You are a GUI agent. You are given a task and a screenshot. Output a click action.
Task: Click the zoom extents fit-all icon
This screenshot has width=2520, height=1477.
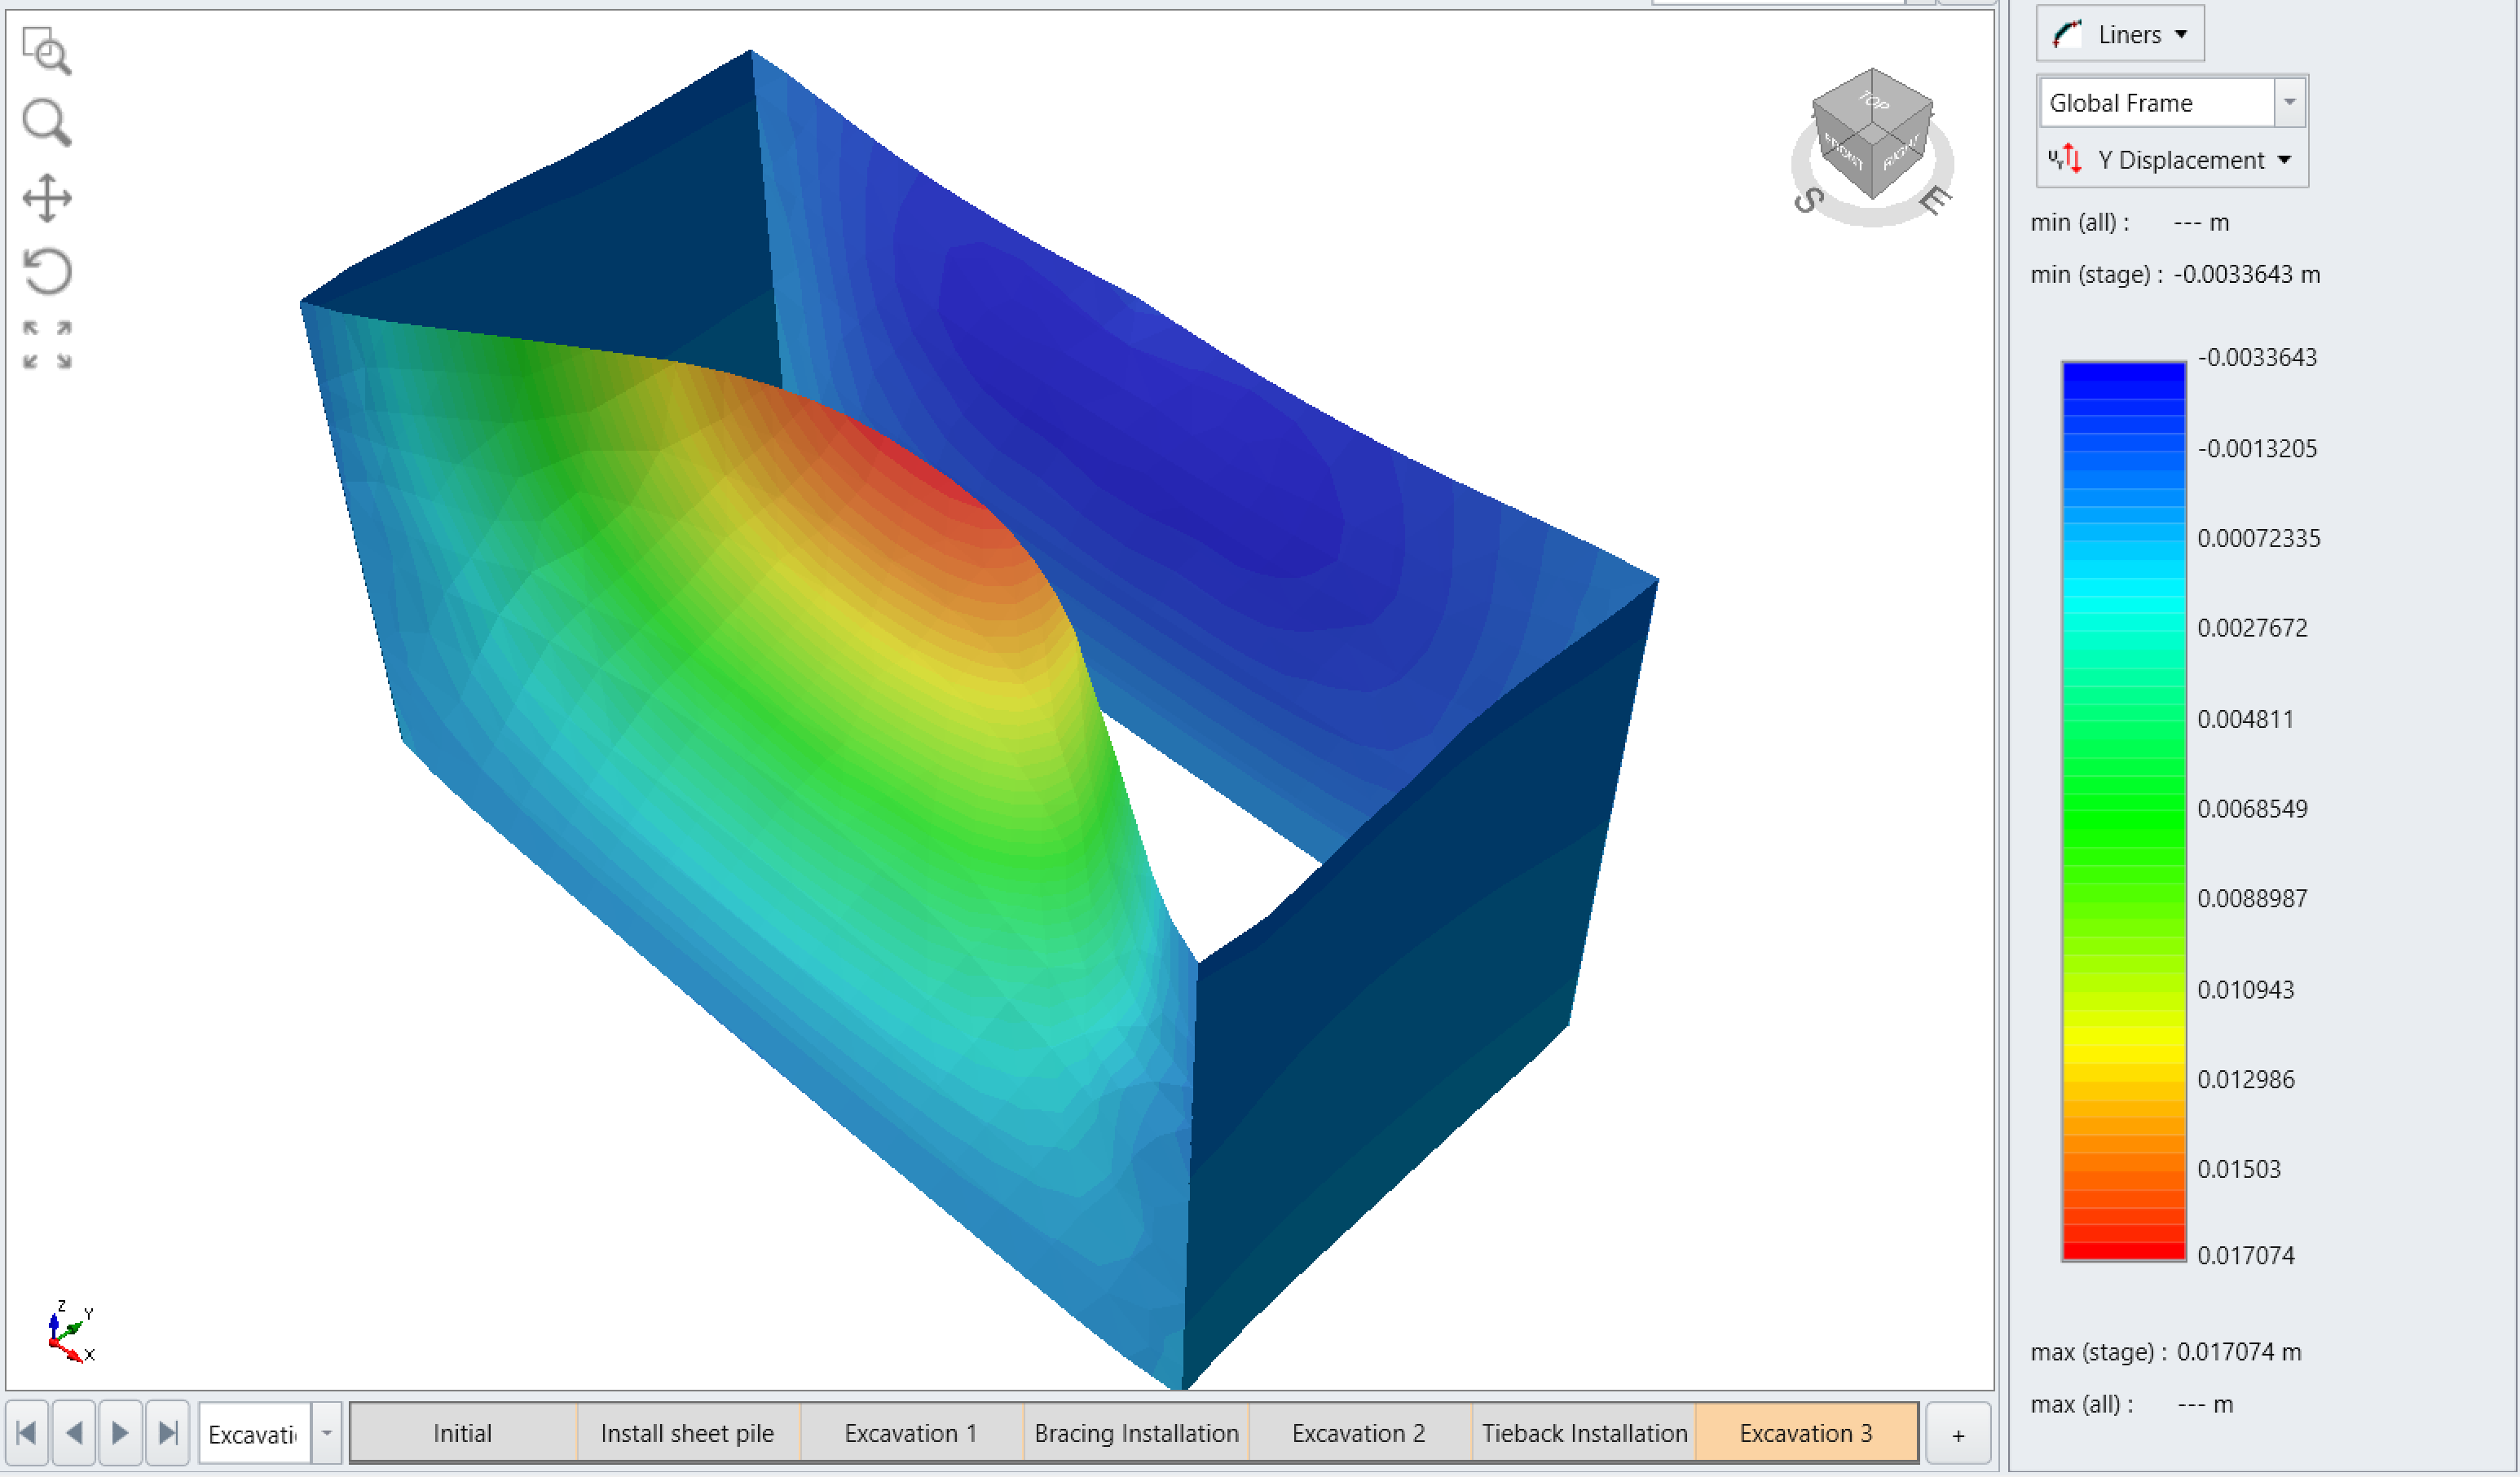point(47,345)
